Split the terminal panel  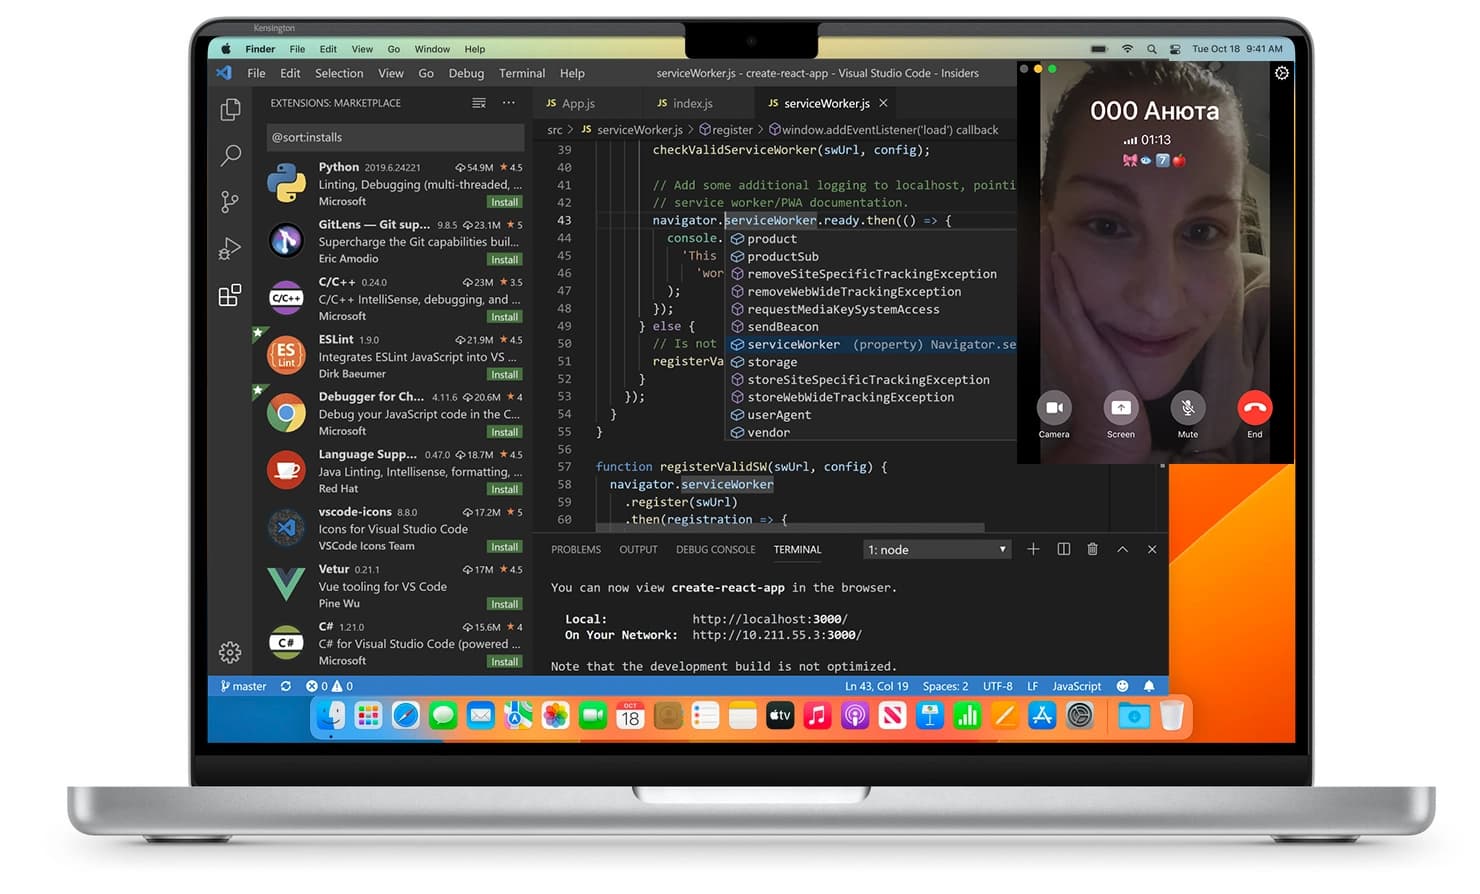[x=1063, y=549]
